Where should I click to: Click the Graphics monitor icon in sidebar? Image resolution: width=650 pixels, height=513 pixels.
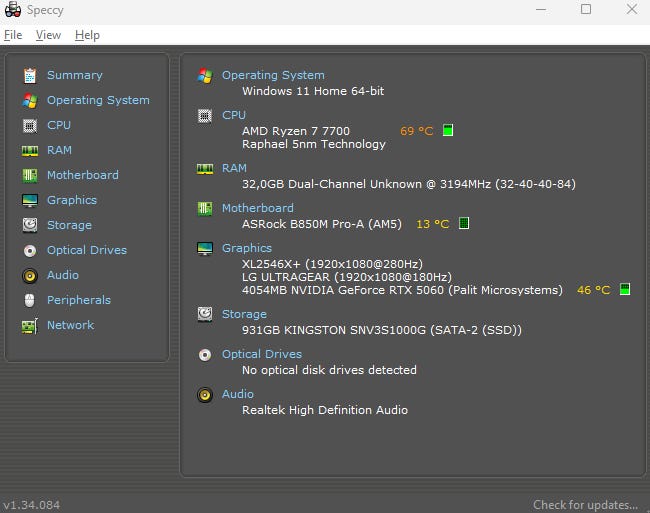[30, 201]
